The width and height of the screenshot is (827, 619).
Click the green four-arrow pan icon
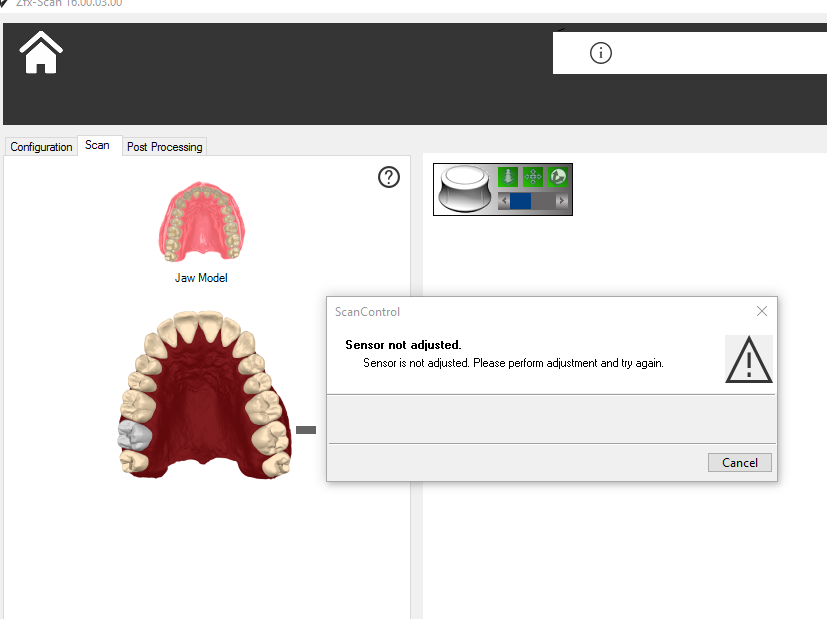click(x=533, y=177)
